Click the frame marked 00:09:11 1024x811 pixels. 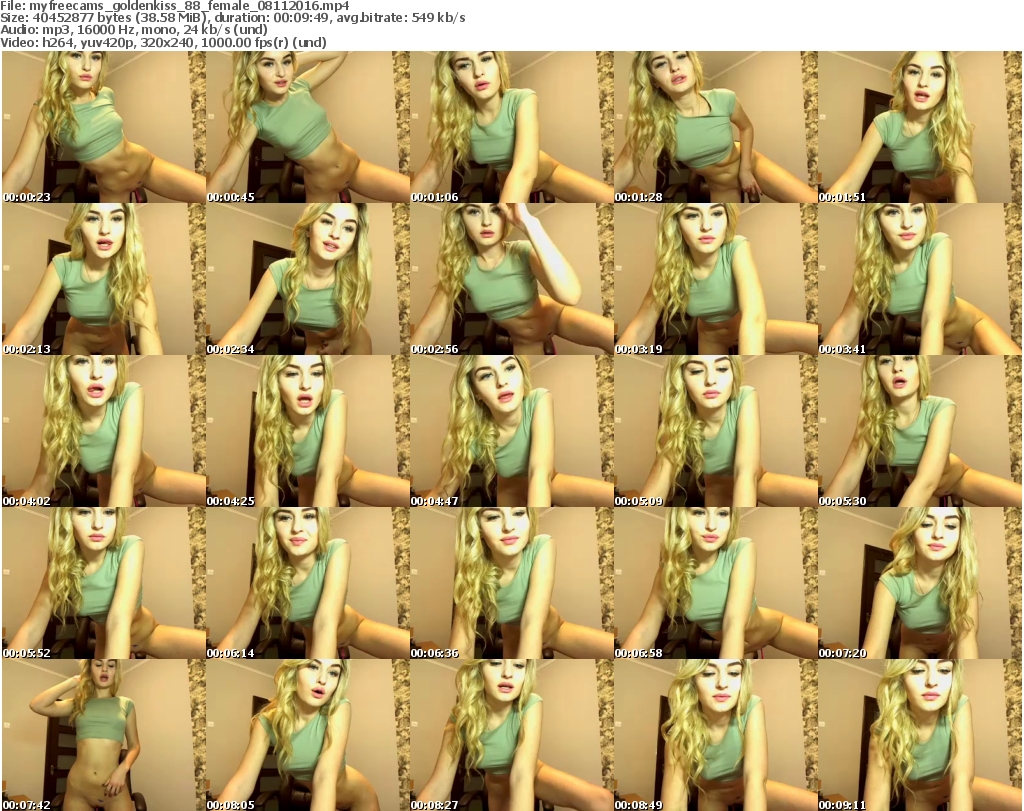point(920,735)
